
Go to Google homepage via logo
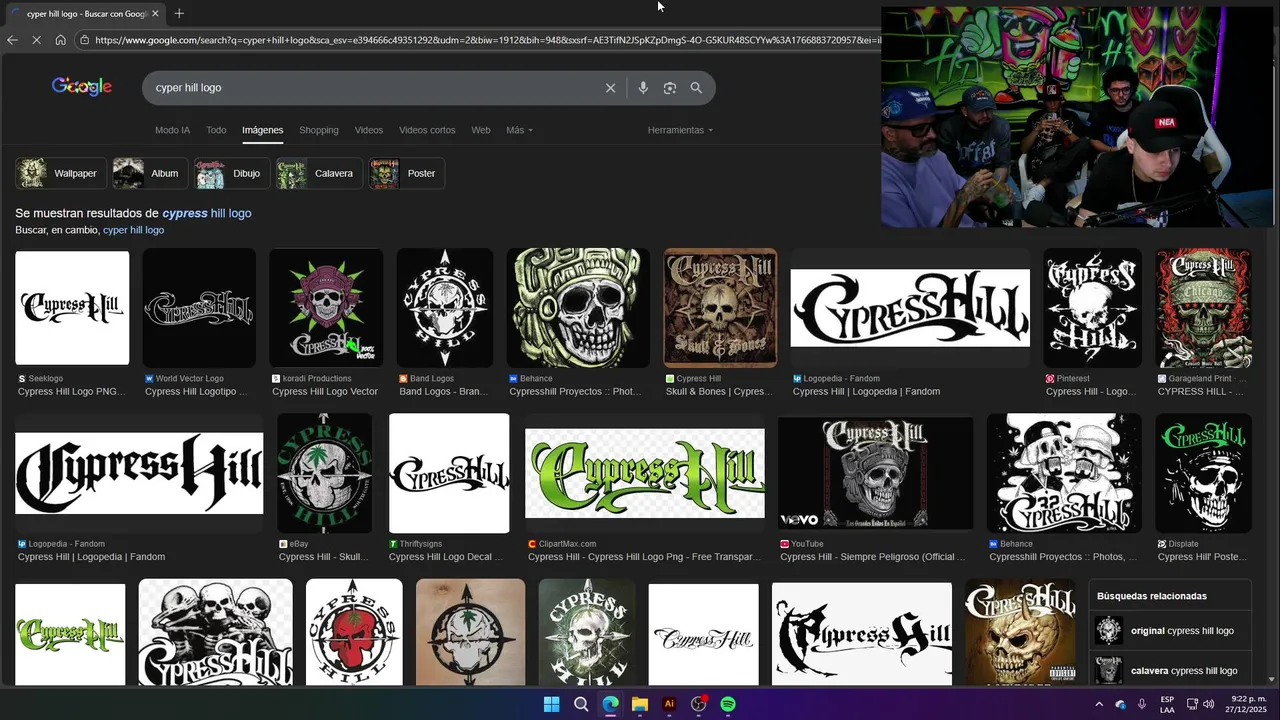pos(82,87)
